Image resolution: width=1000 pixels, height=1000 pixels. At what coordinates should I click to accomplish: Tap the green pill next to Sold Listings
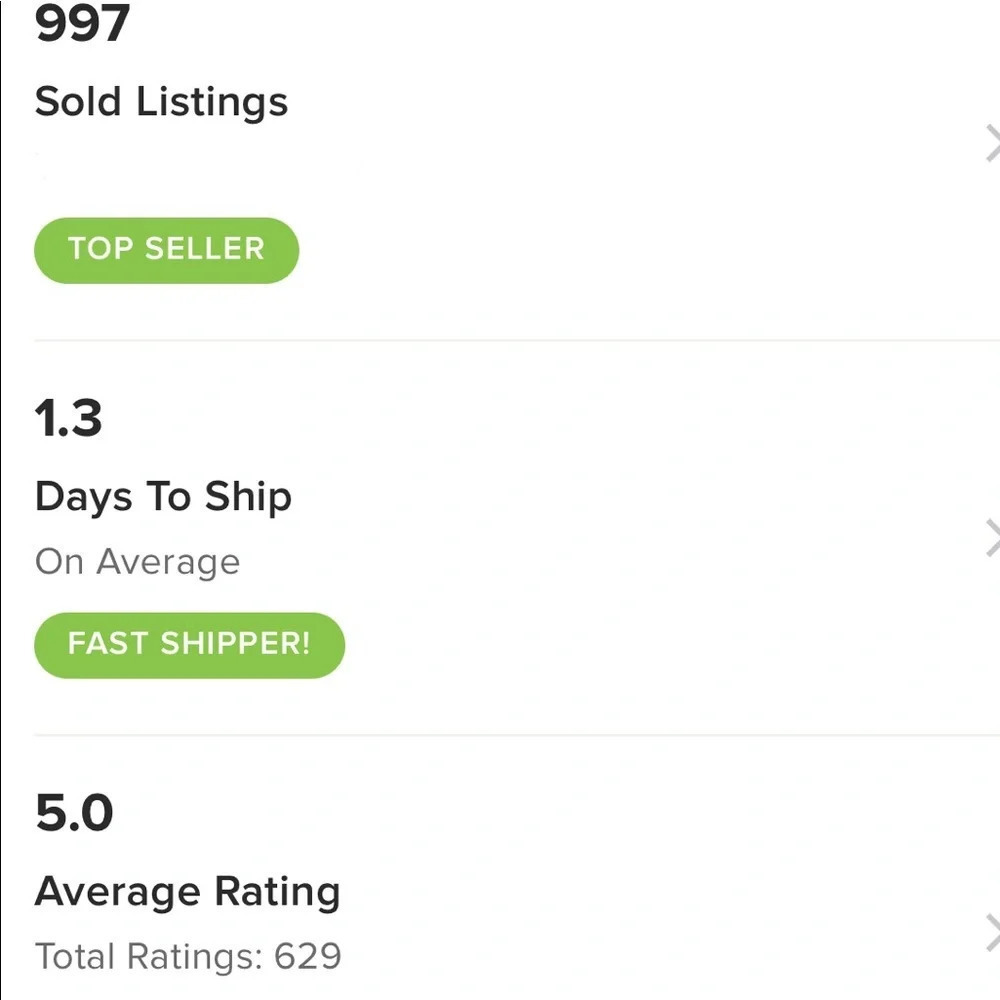tap(166, 250)
